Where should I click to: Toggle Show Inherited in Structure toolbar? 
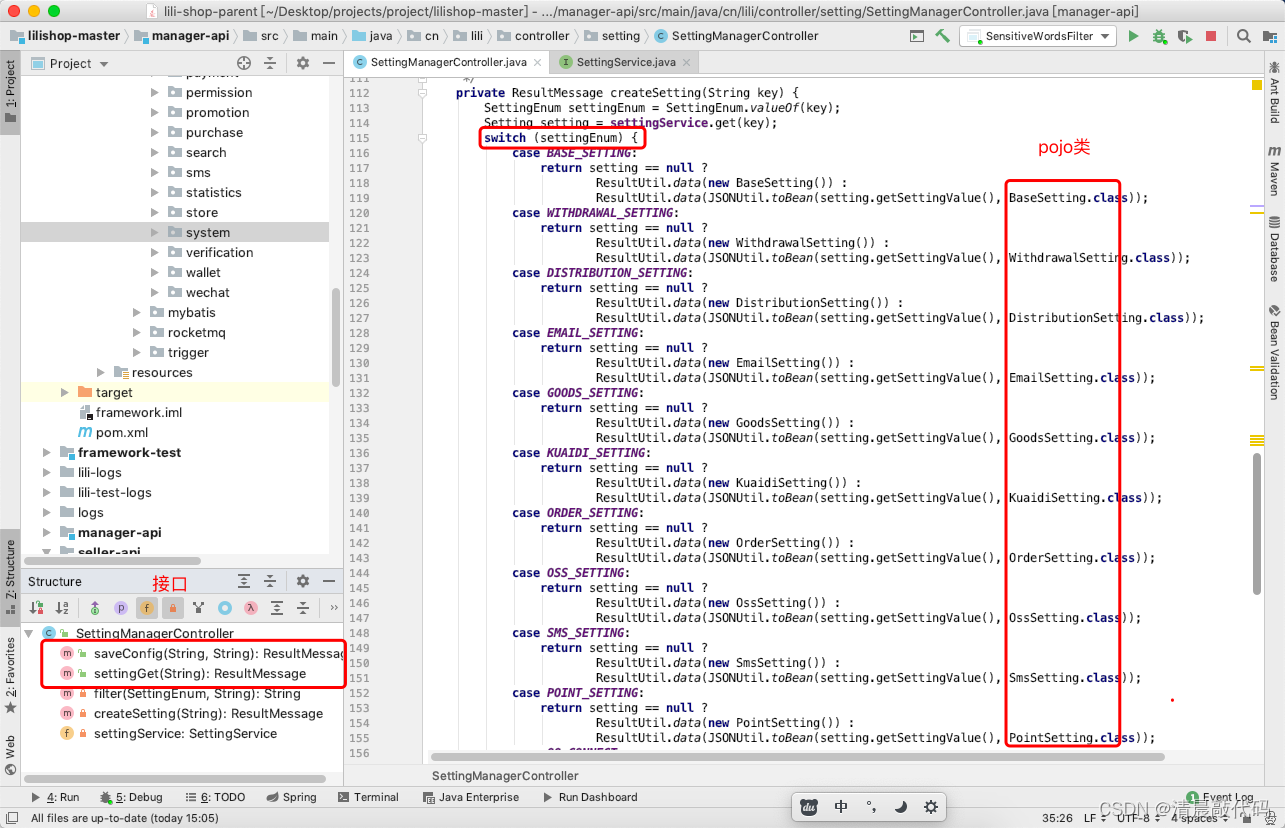[x=95, y=607]
